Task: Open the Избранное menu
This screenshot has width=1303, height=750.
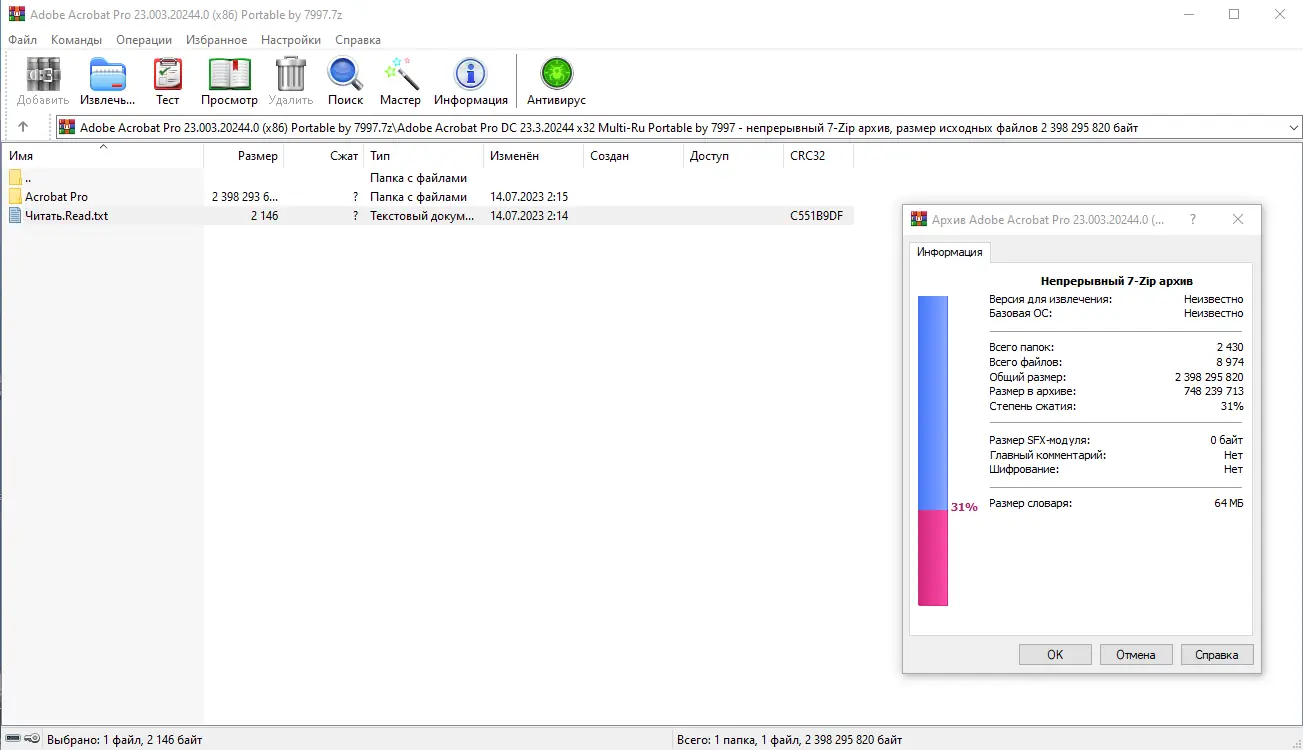Action: (x=216, y=40)
